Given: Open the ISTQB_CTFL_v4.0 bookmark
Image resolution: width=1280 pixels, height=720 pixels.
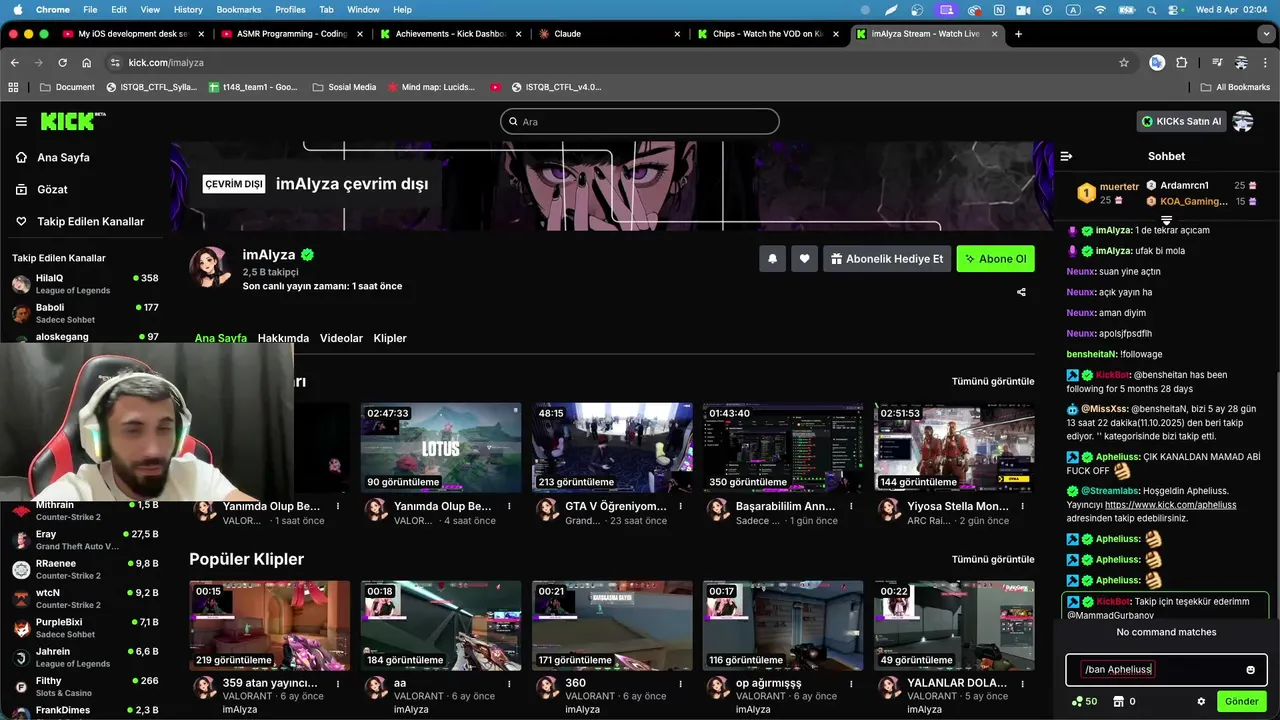Looking at the screenshot, I should [556, 87].
